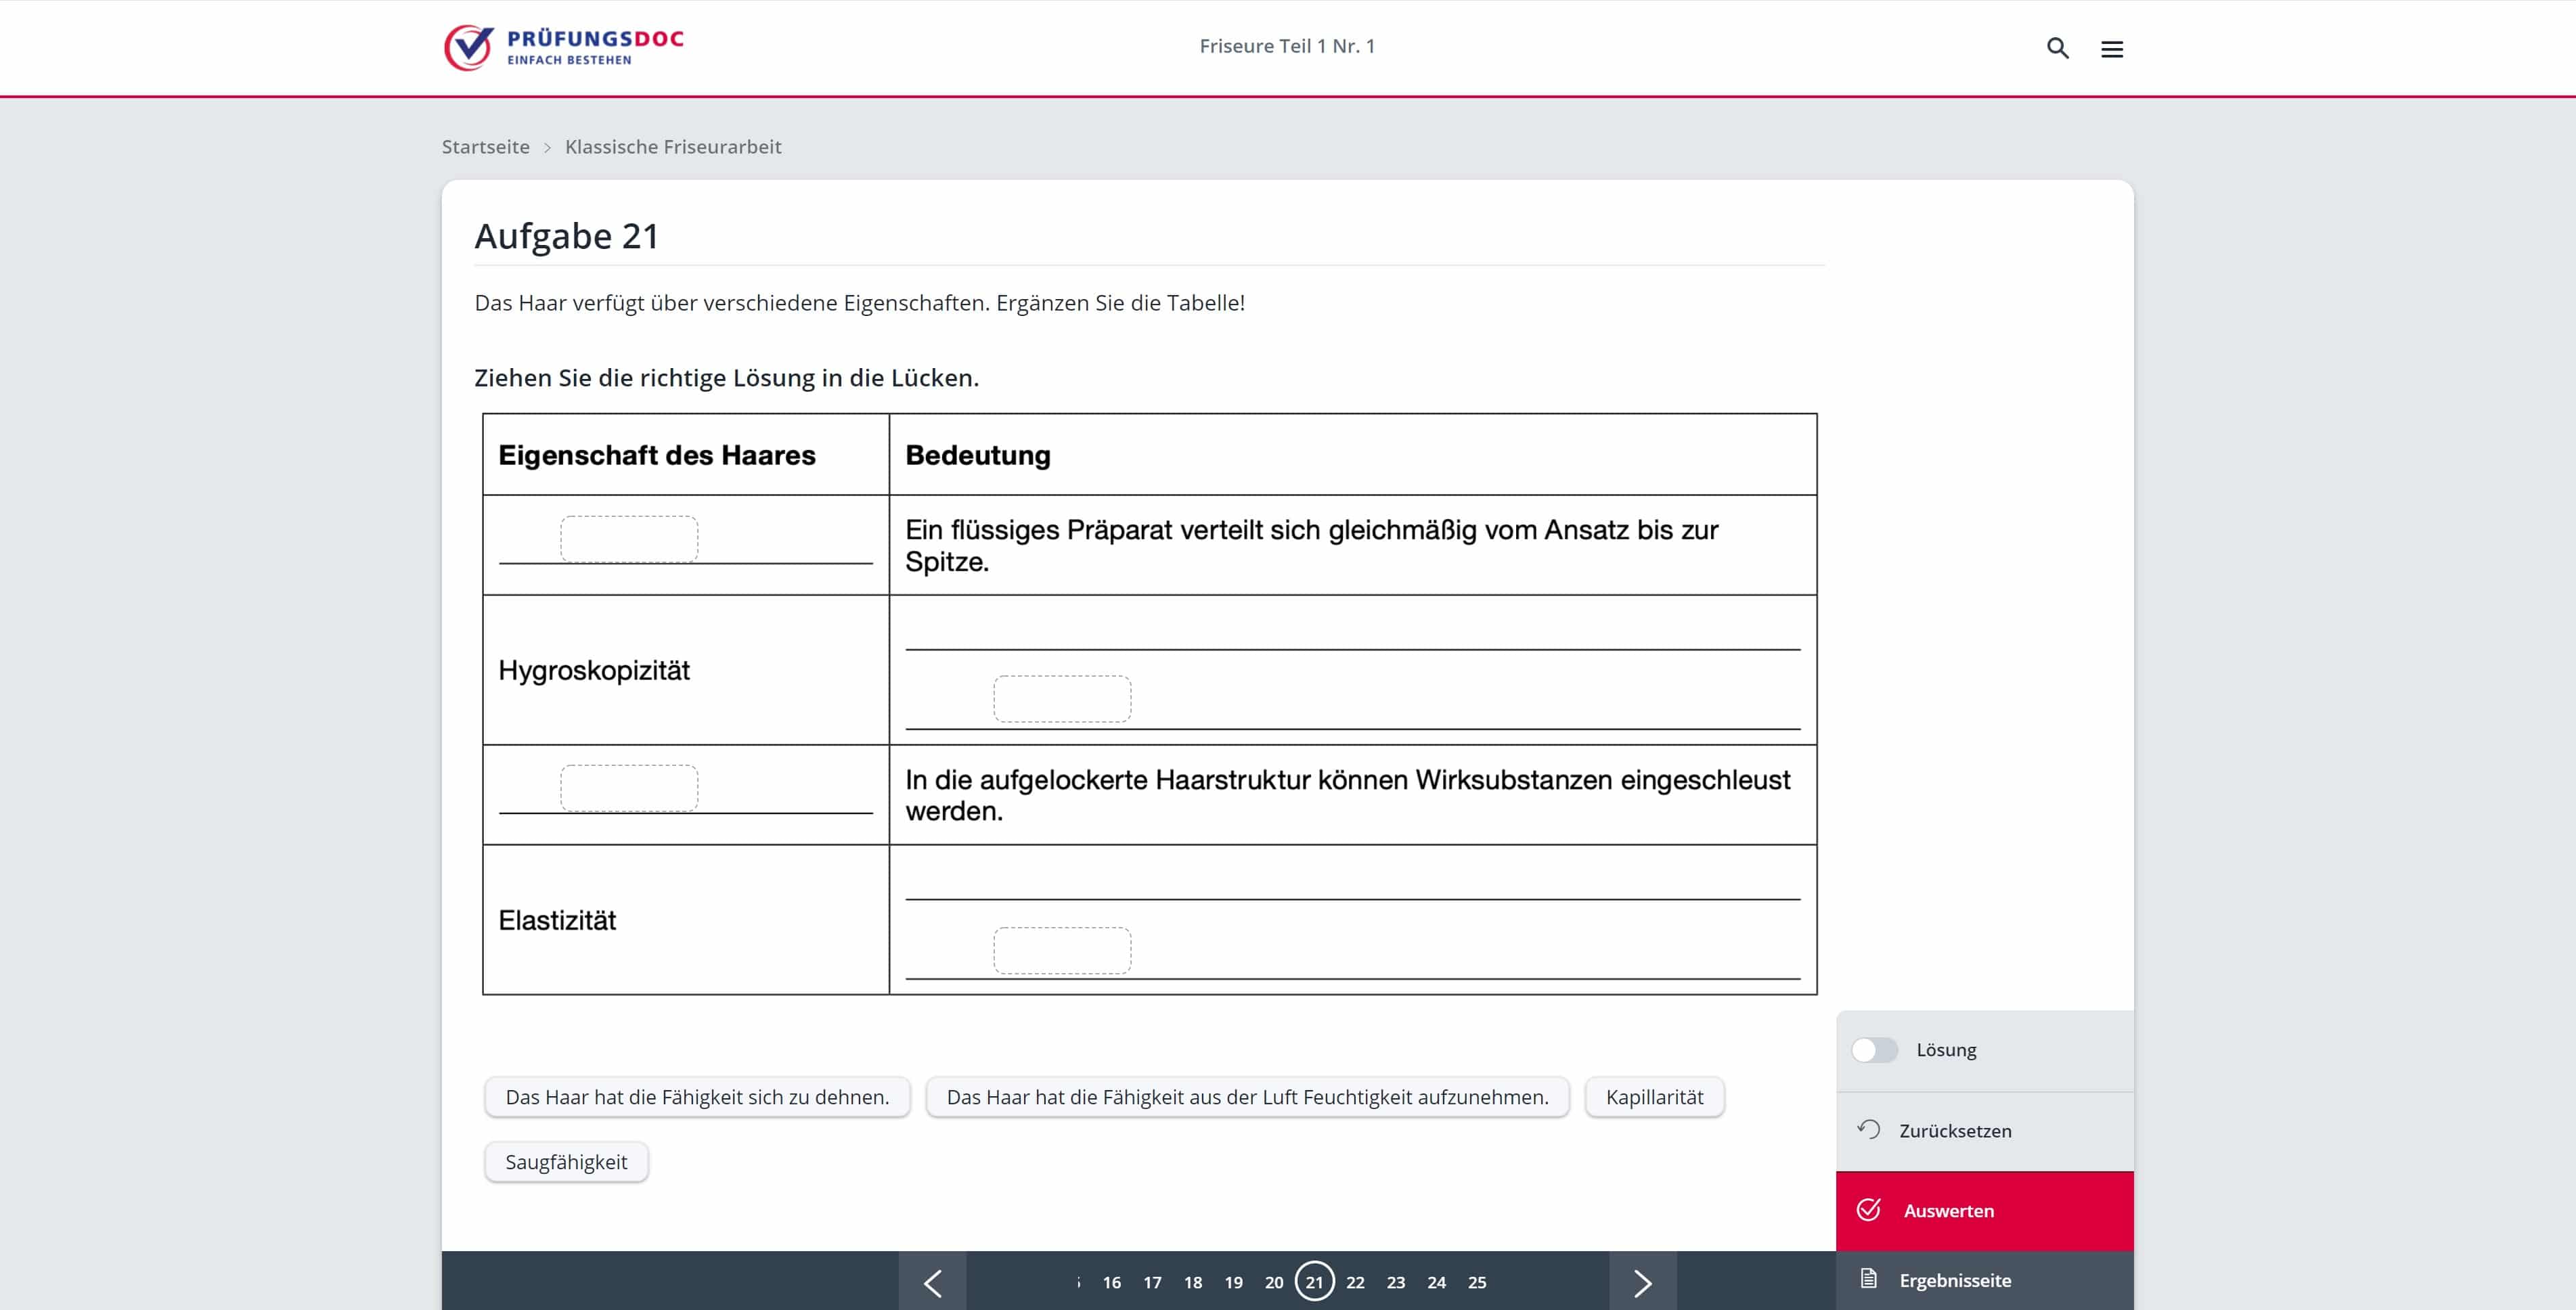Select the Kapillarität answer chip
This screenshot has height=1310, width=2576.
[1654, 1097]
